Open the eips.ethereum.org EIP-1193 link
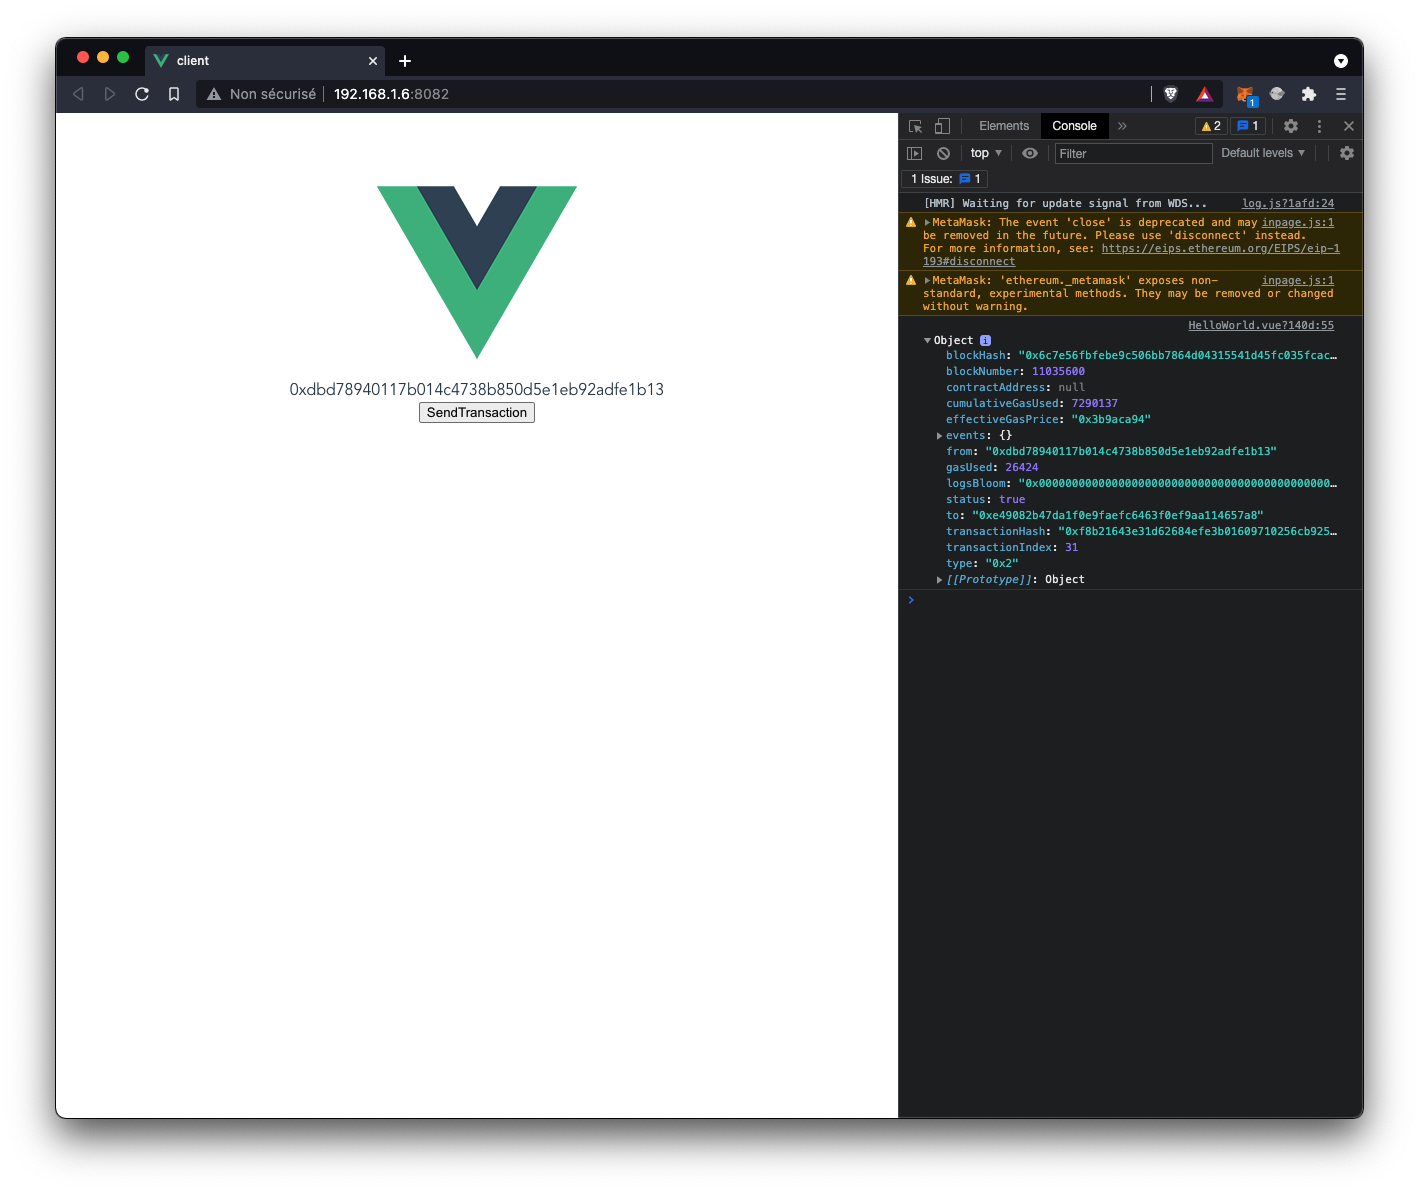 1220,249
